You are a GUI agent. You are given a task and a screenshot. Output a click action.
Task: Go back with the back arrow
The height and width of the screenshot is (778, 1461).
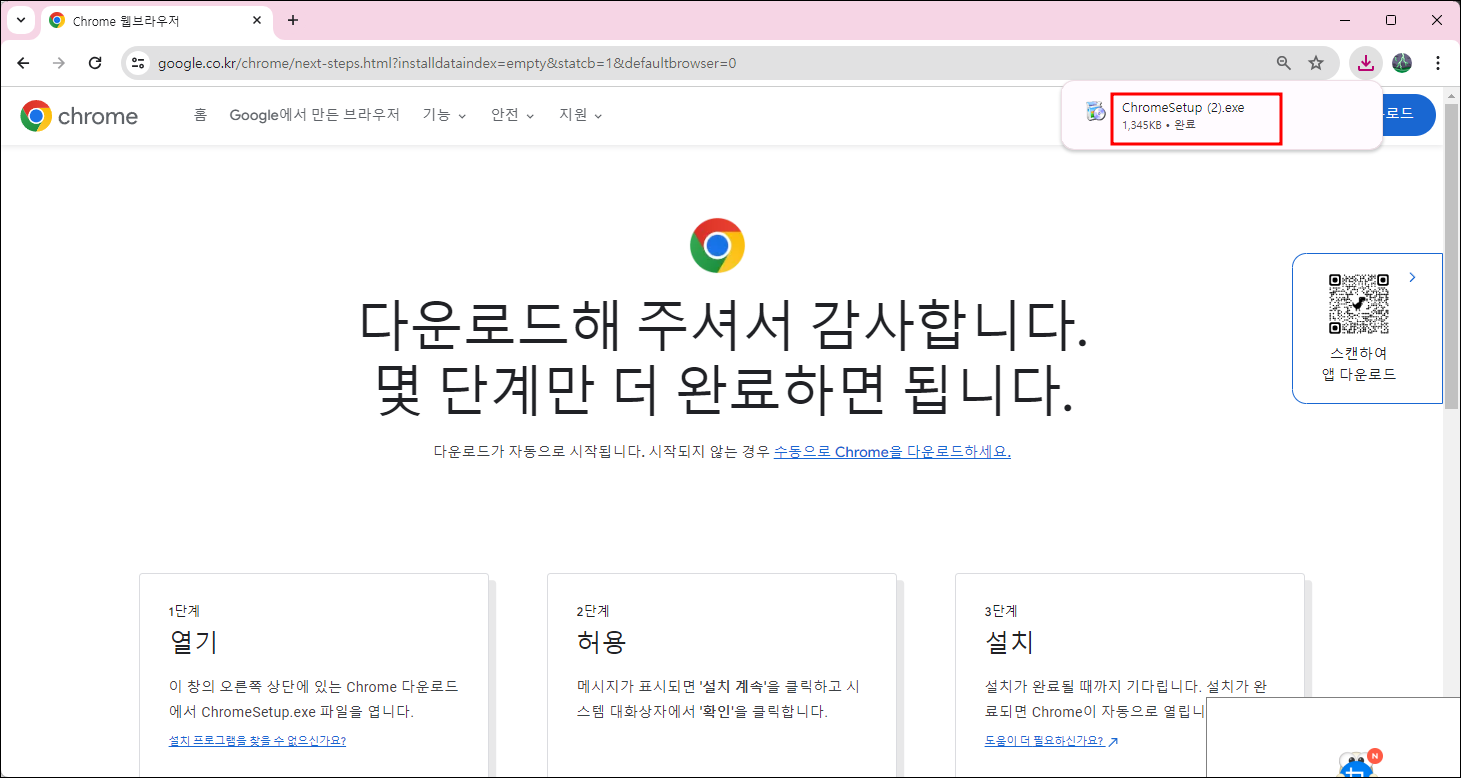pos(24,63)
